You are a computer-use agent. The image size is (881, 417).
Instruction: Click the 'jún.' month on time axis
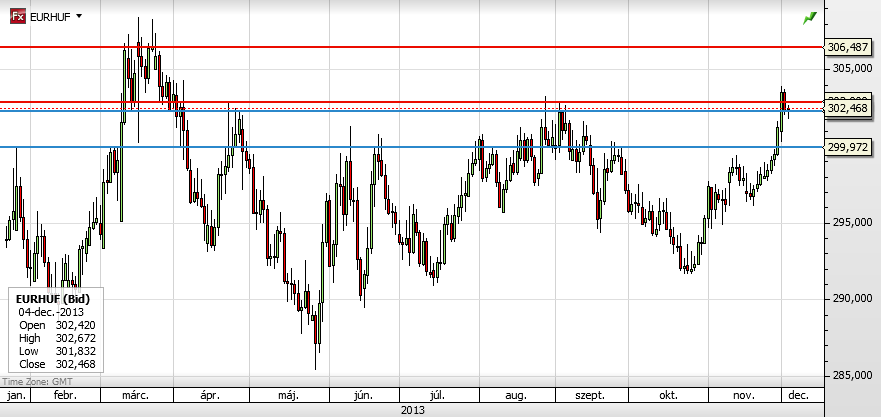pyautogui.click(x=363, y=395)
